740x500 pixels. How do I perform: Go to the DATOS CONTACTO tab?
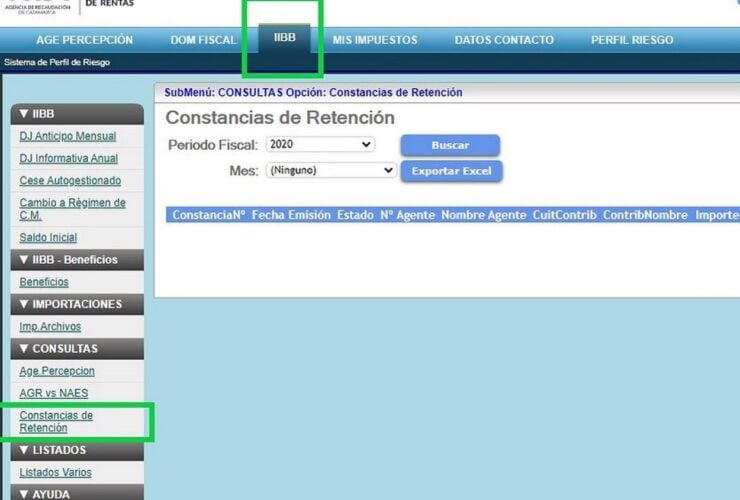[x=503, y=40]
